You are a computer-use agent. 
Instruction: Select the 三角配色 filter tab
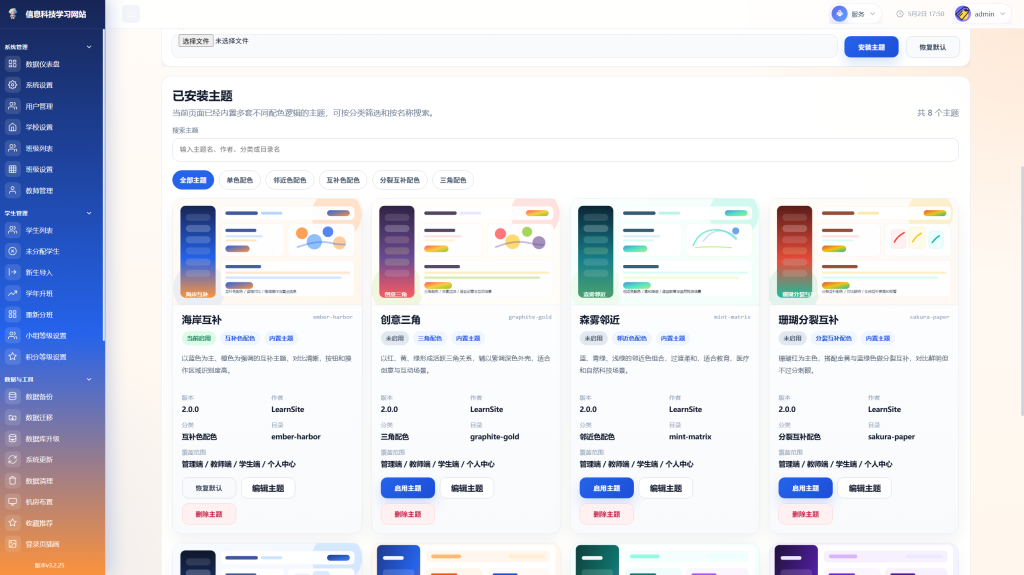[x=453, y=180]
